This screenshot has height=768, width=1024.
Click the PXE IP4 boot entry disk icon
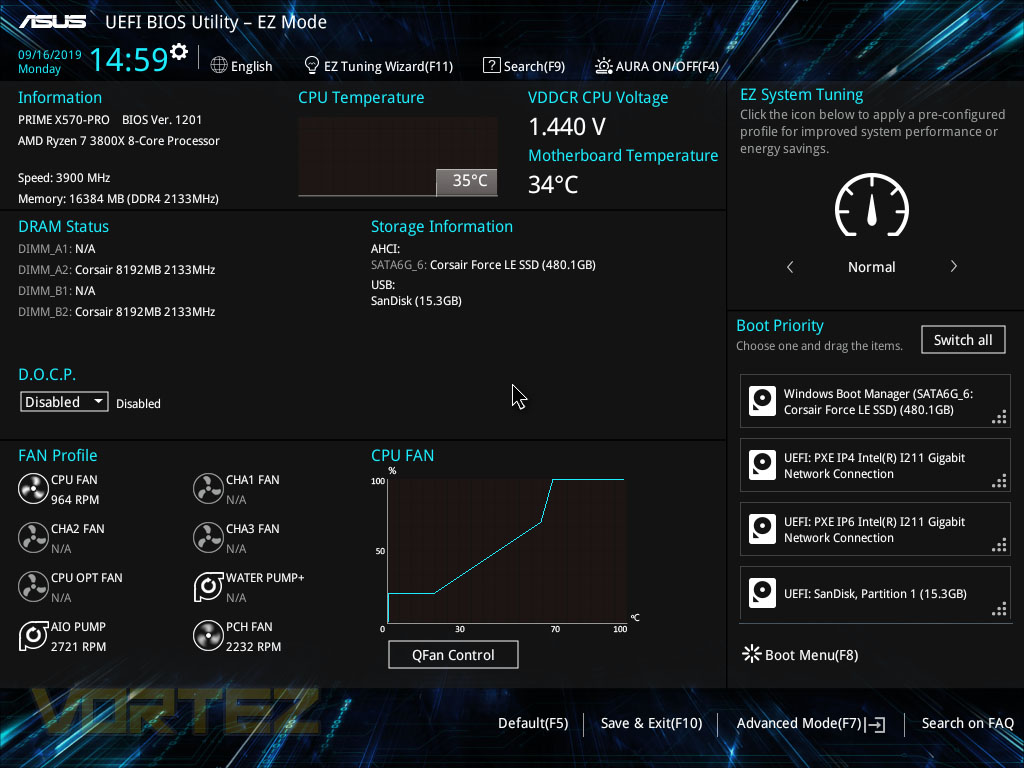point(762,465)
